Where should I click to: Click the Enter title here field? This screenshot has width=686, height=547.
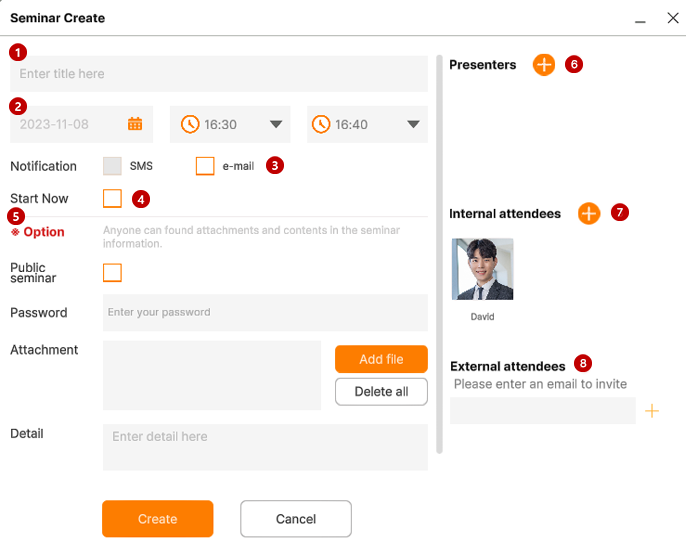219,74
